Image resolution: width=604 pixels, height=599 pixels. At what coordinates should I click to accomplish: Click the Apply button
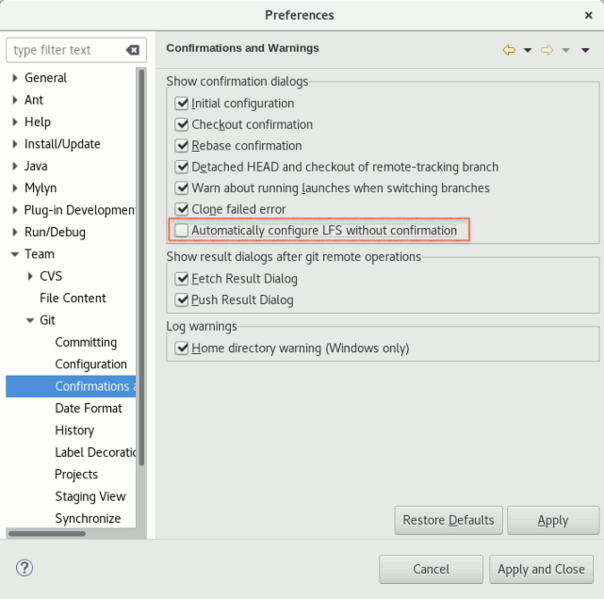point(553,520)
